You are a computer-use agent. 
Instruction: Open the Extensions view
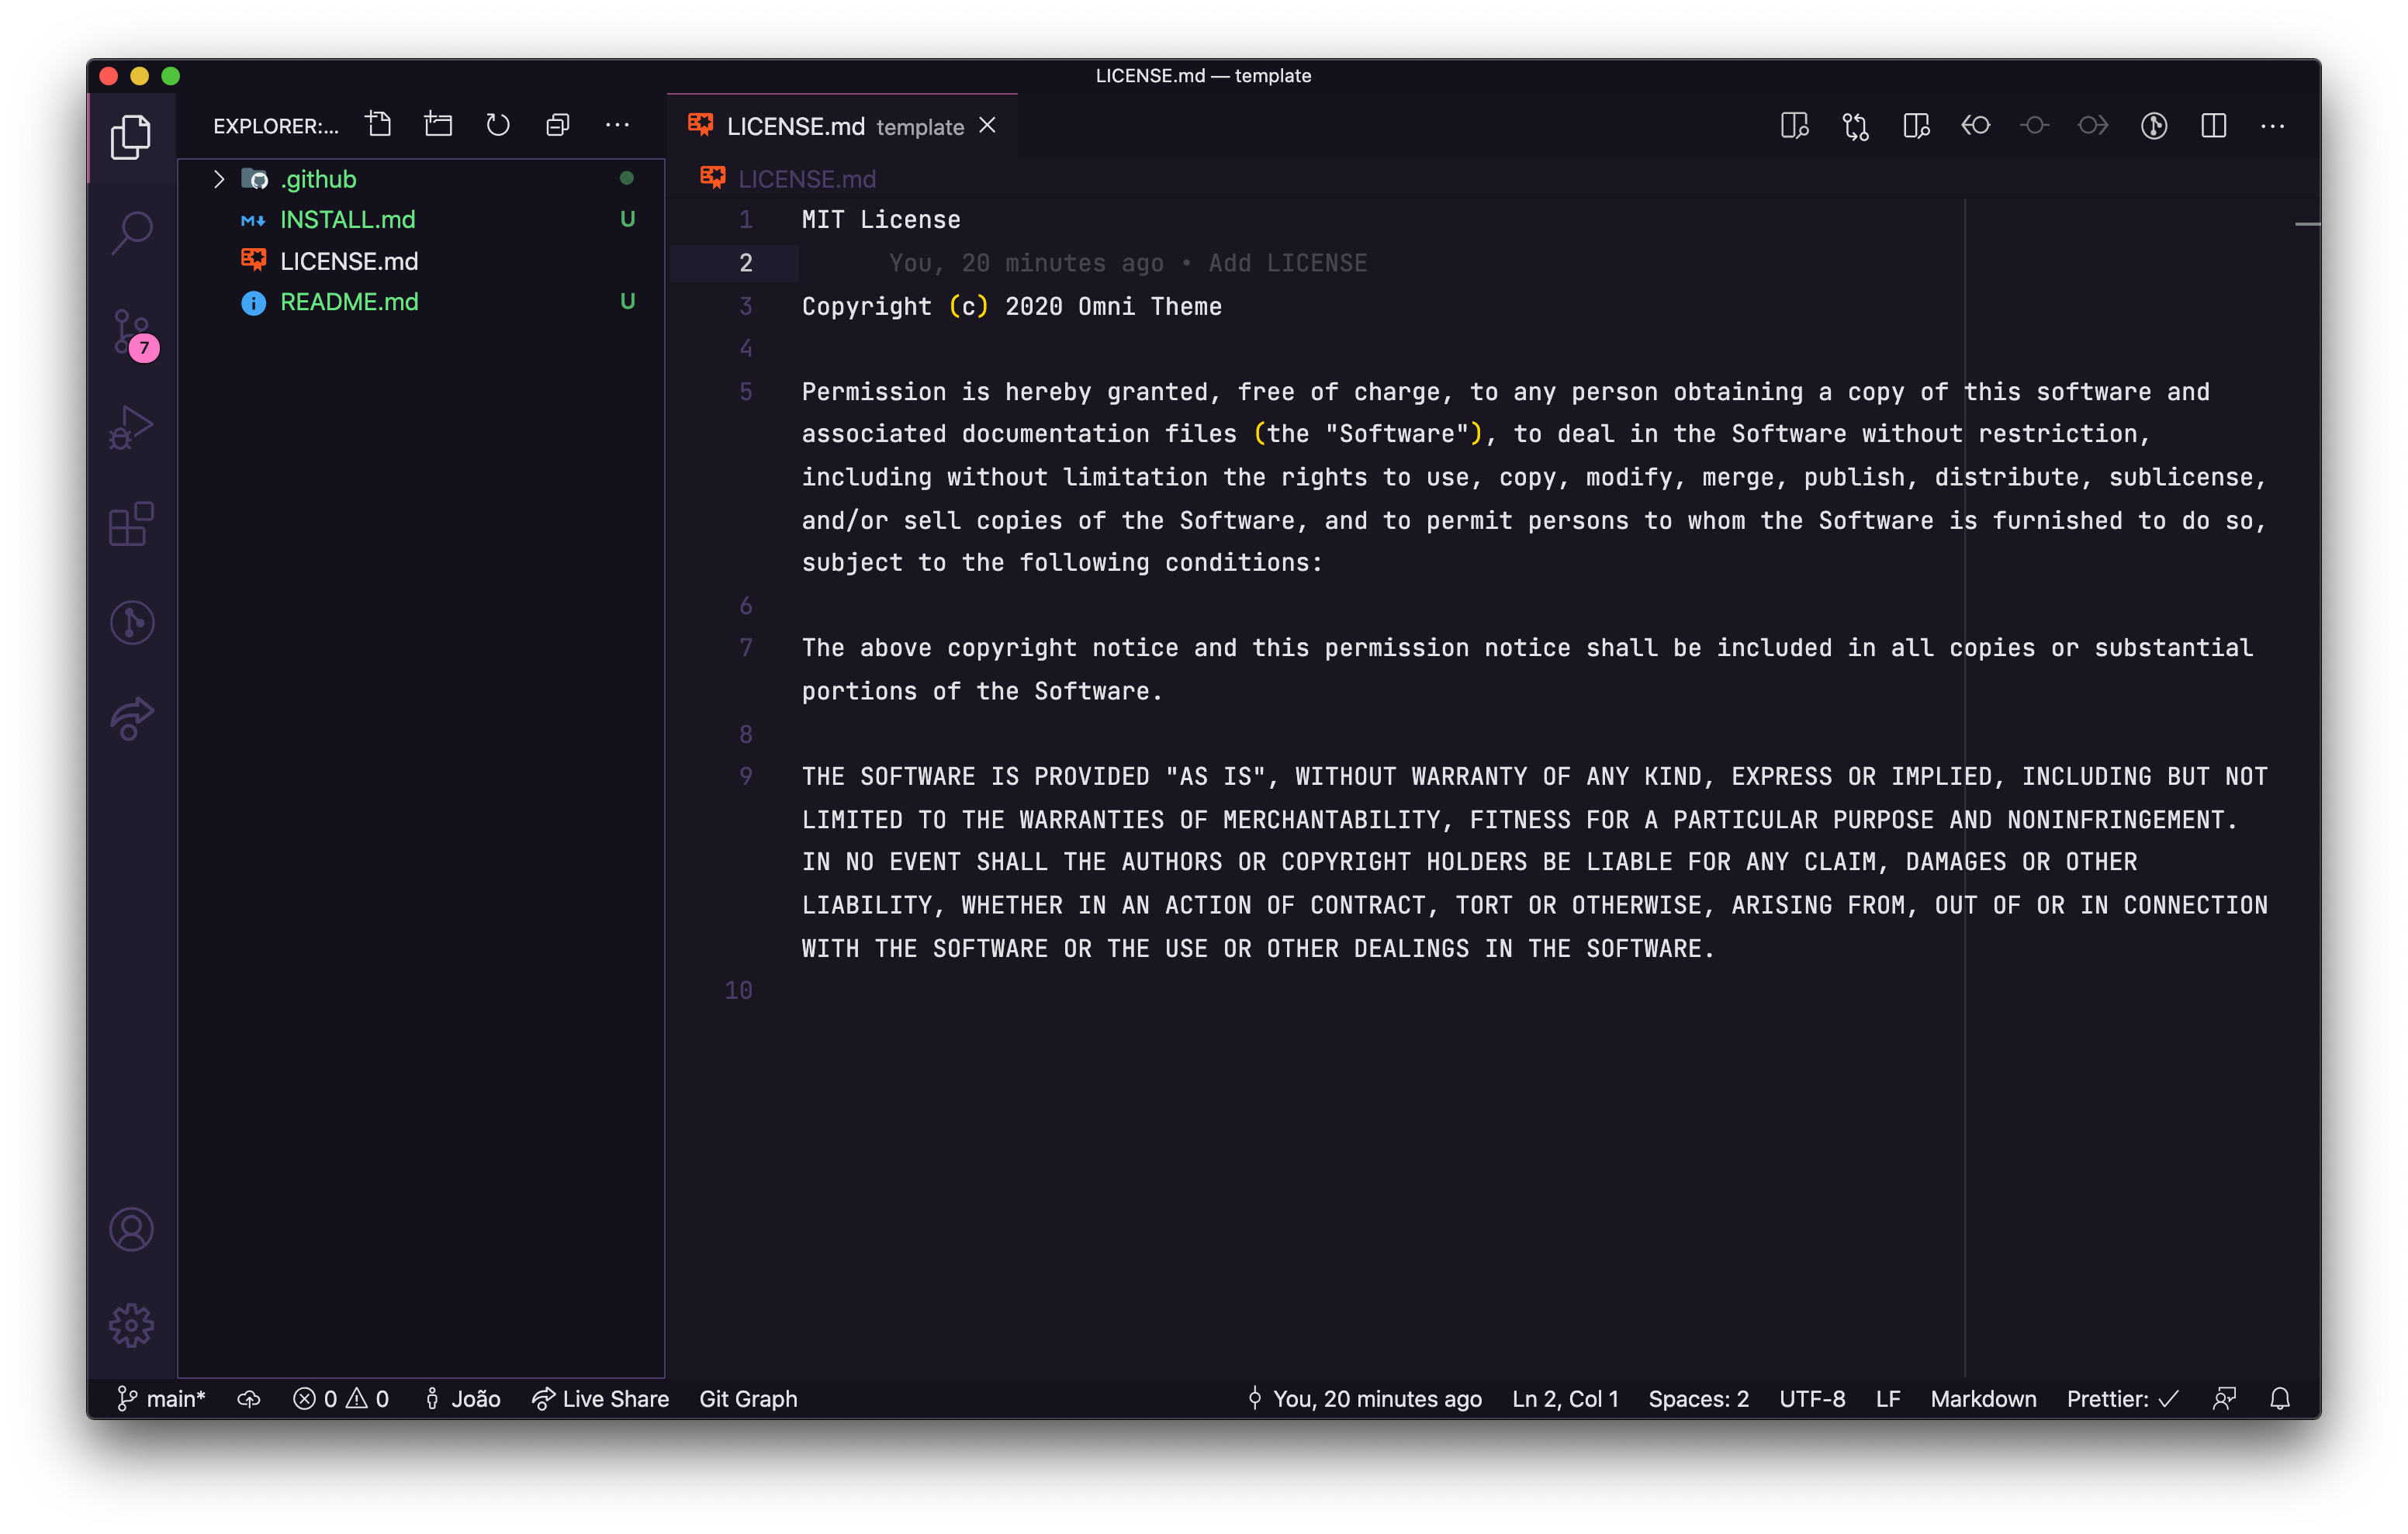pos(131,525)
